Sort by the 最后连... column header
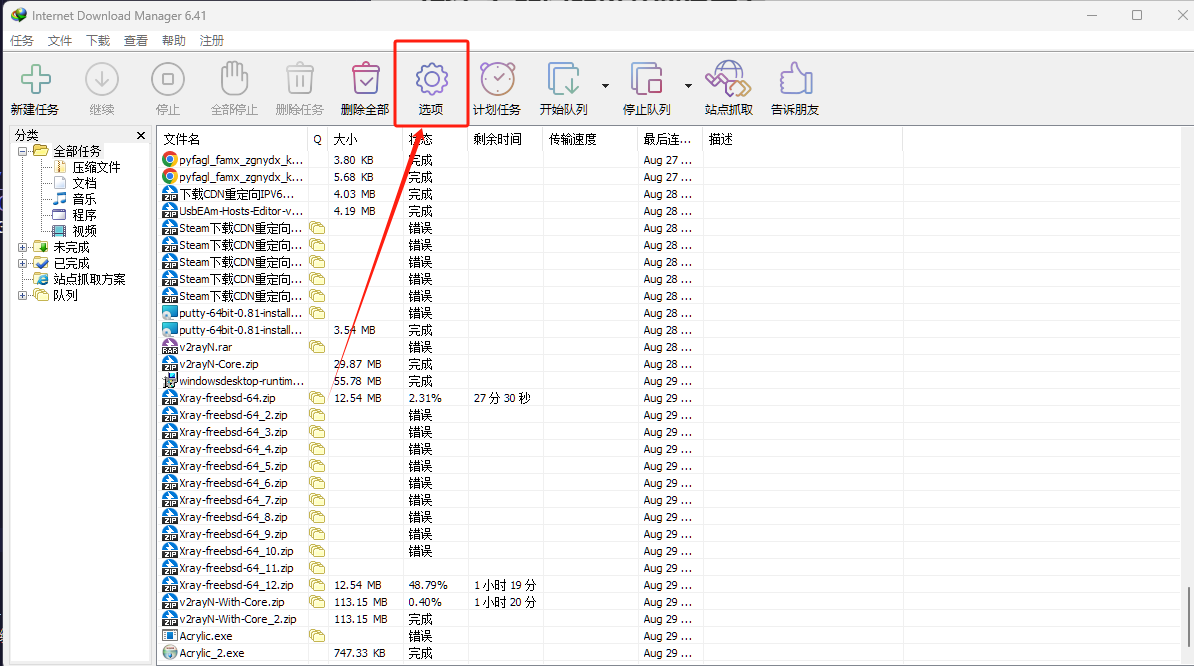Image resolution: width=1194 pixels, height=666 pixels. (x=670, y=139)
